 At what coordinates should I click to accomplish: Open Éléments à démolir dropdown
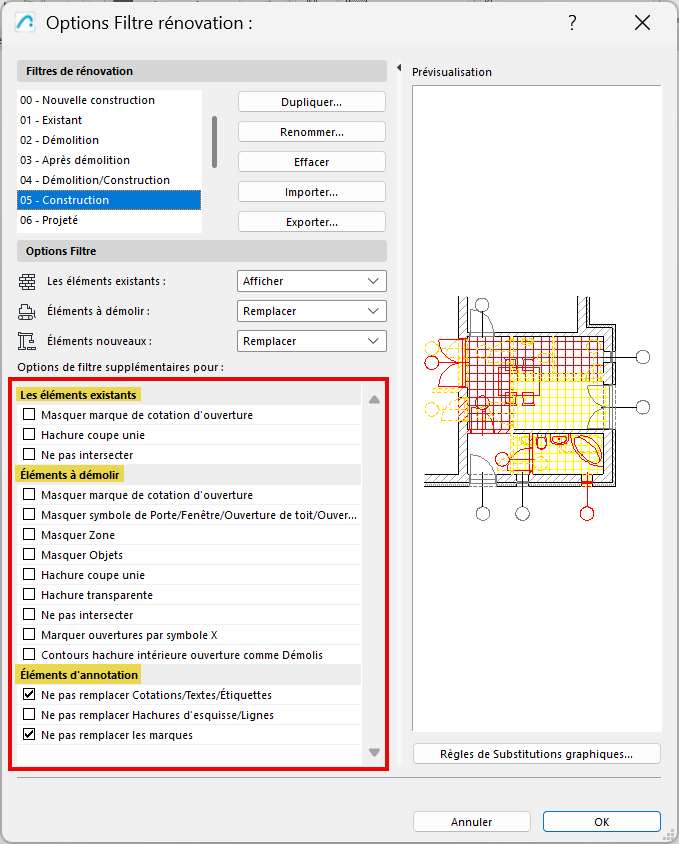point(312,311)
